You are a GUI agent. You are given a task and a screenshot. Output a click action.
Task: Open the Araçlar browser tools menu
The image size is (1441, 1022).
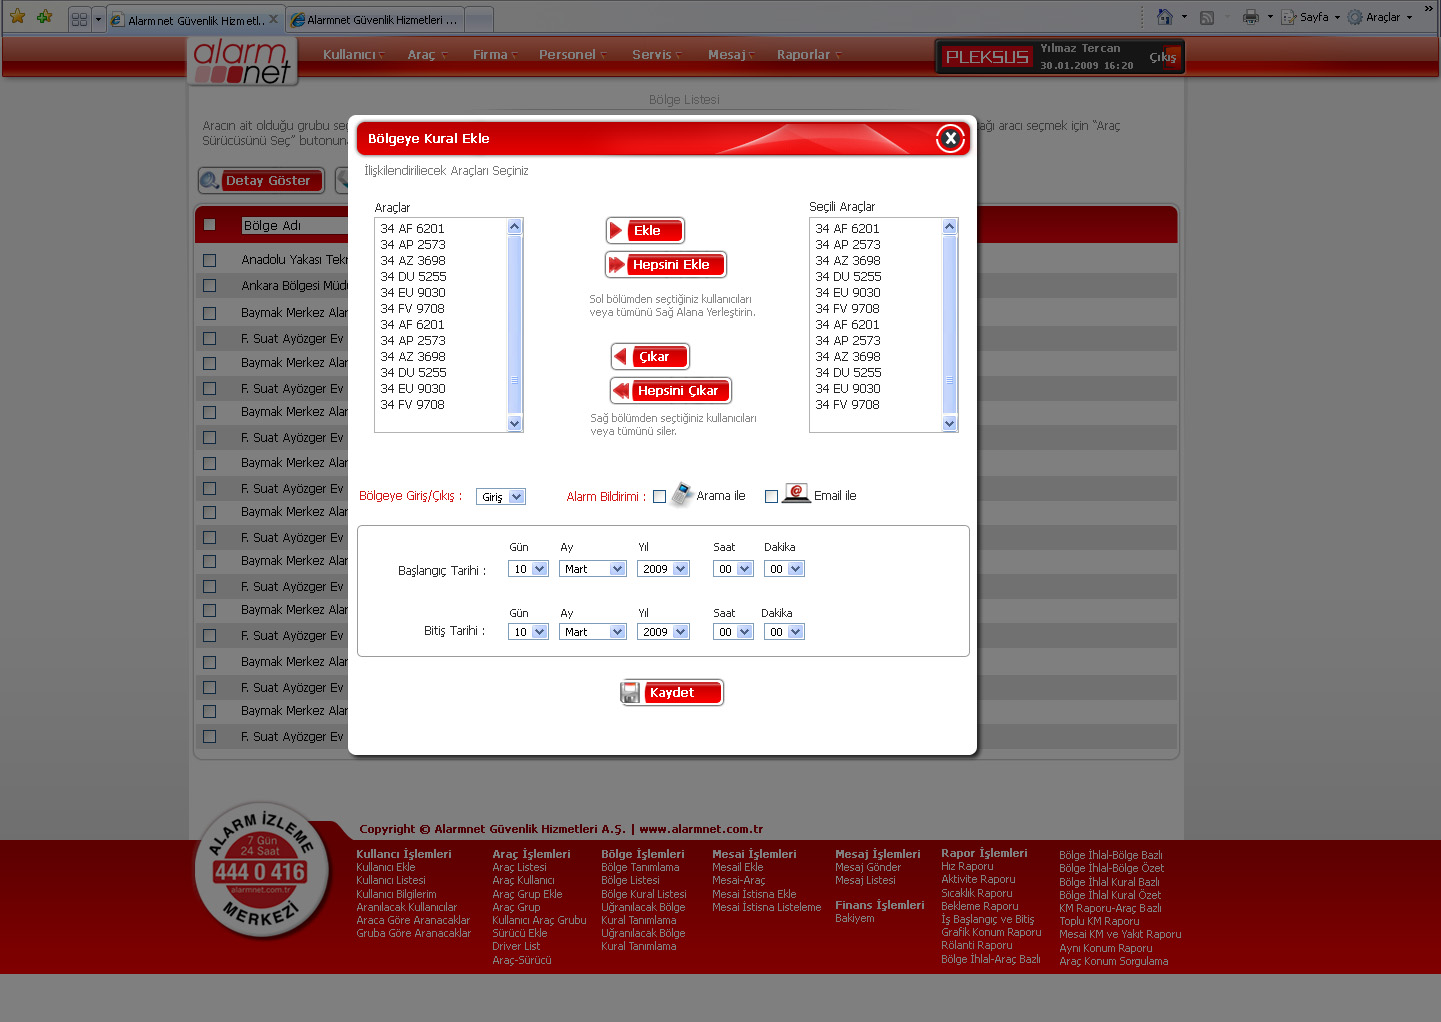[x=1380, y=17]
